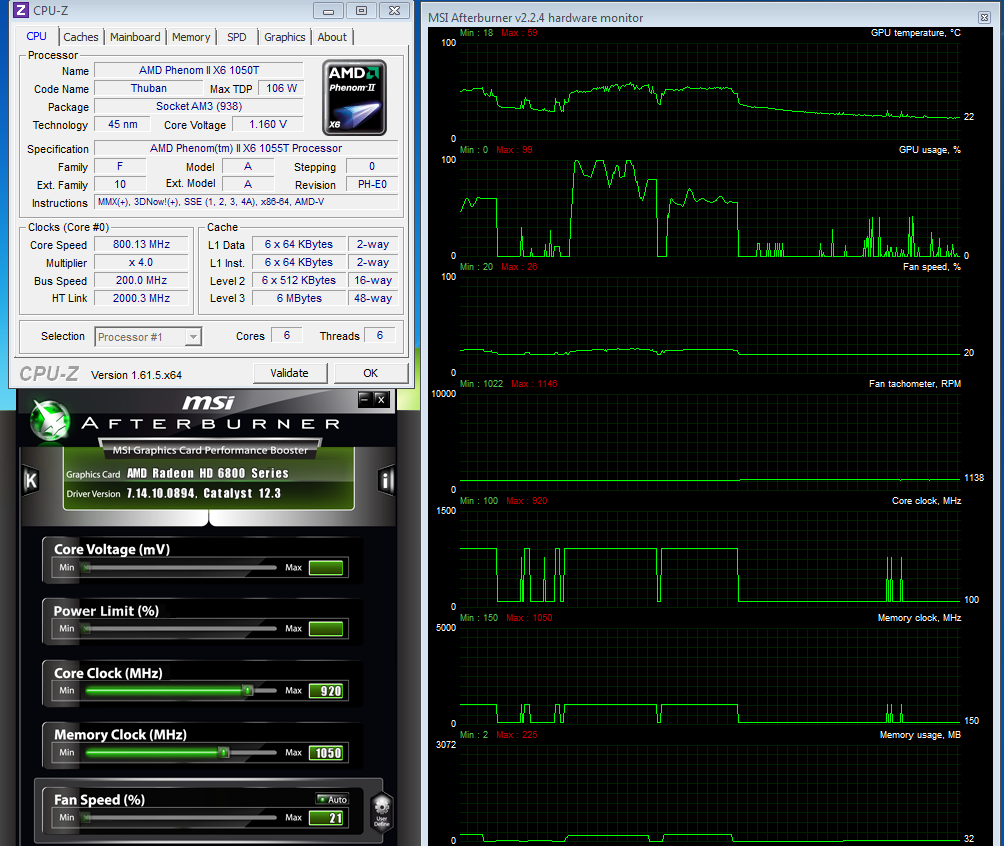
Task: Click the CPU core voltage value '1.160 V'
Action: (x=268, y=124)
